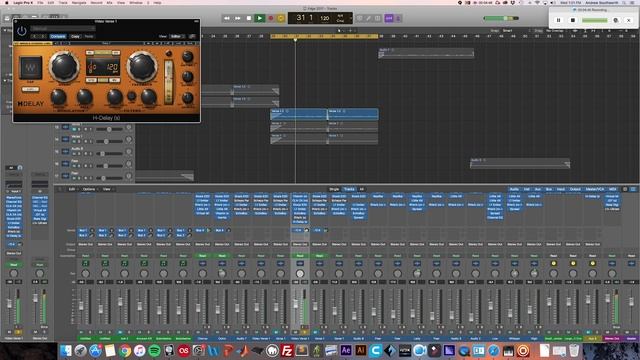The height and width of the screenshot is (360, 640).
Task: Click Paste in the plugin header
Action: [89, 36]
